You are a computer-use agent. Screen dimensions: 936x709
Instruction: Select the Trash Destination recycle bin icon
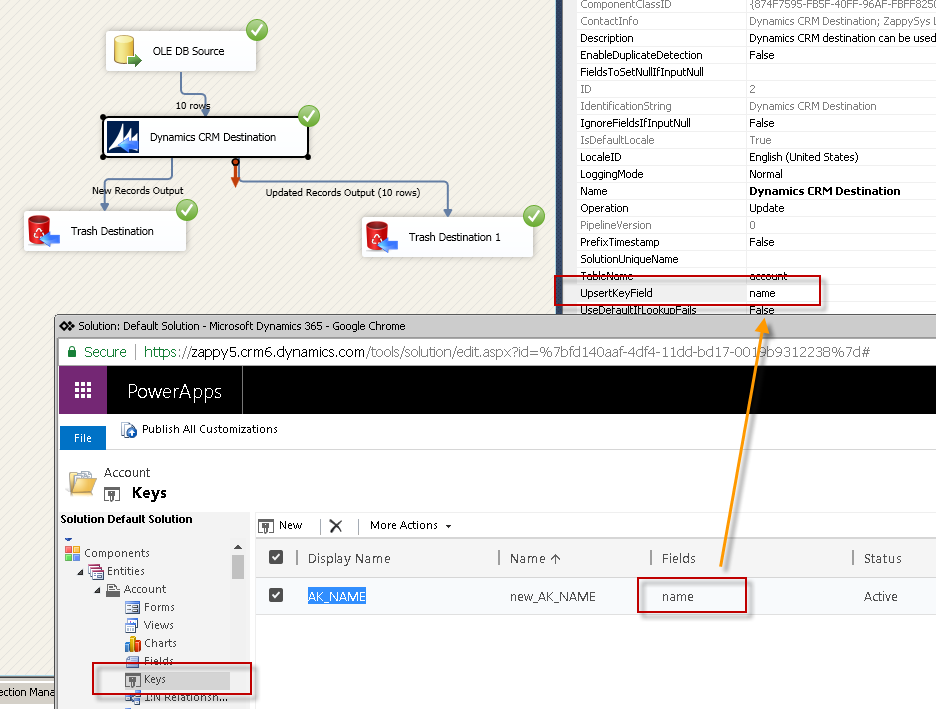(44, 230)
